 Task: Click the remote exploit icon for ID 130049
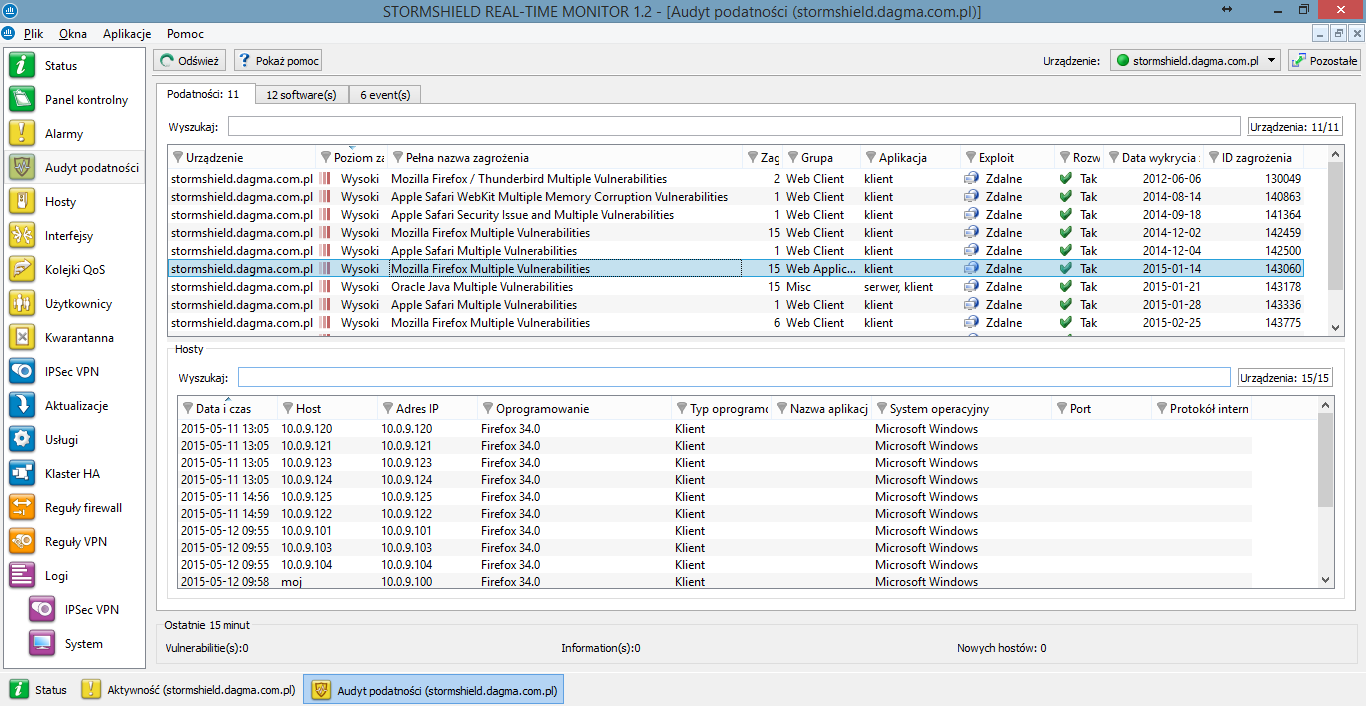click(x=971, y=179)
